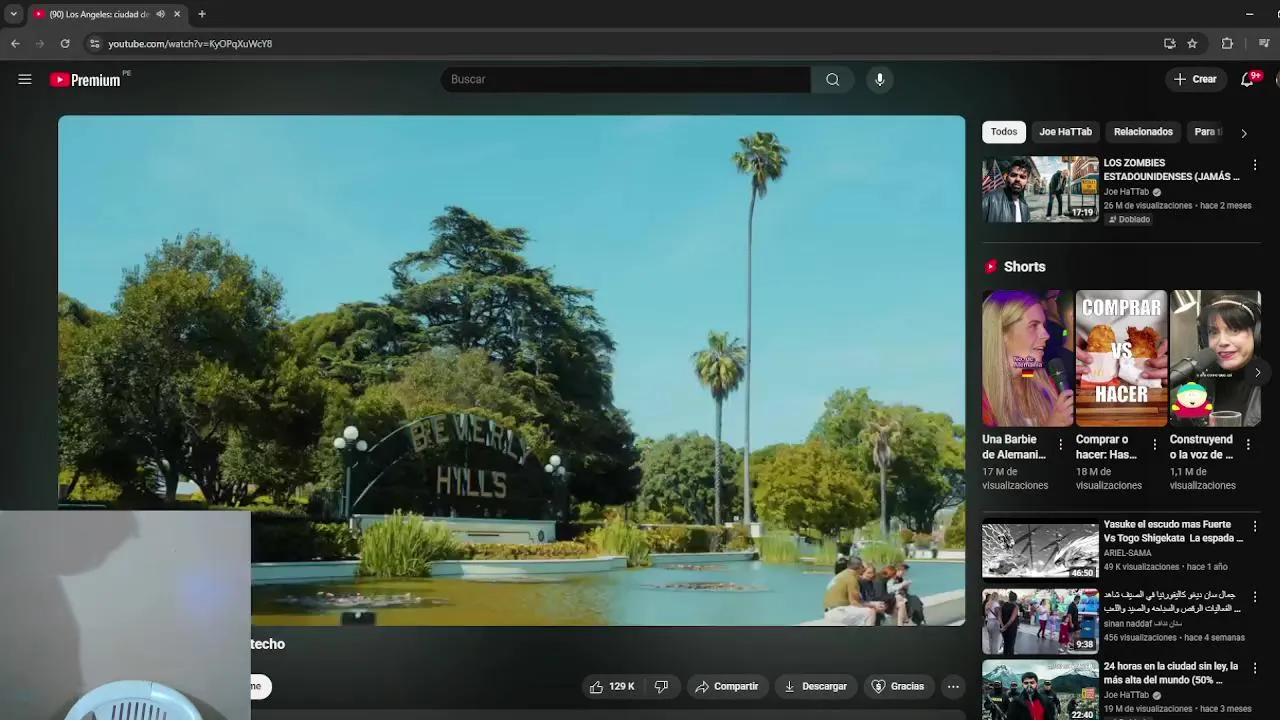Close the Los Angeles YouTube tab

[177, 14]
